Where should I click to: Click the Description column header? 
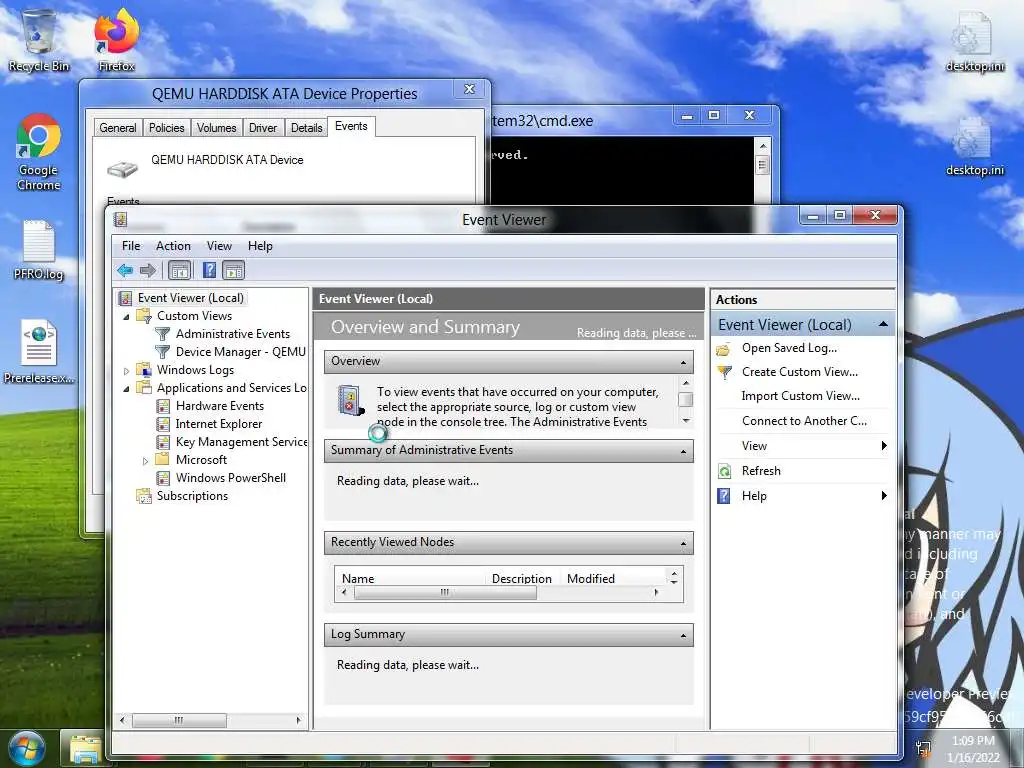523,579
